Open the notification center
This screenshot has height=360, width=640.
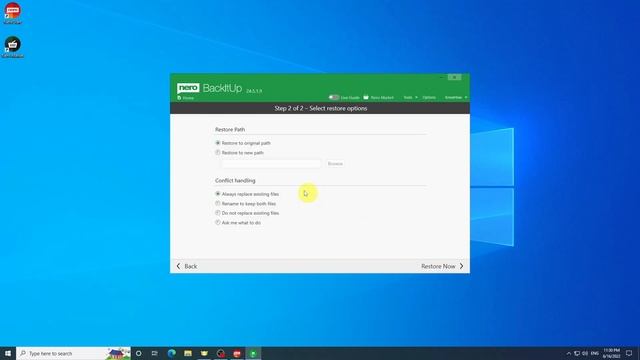629,353
